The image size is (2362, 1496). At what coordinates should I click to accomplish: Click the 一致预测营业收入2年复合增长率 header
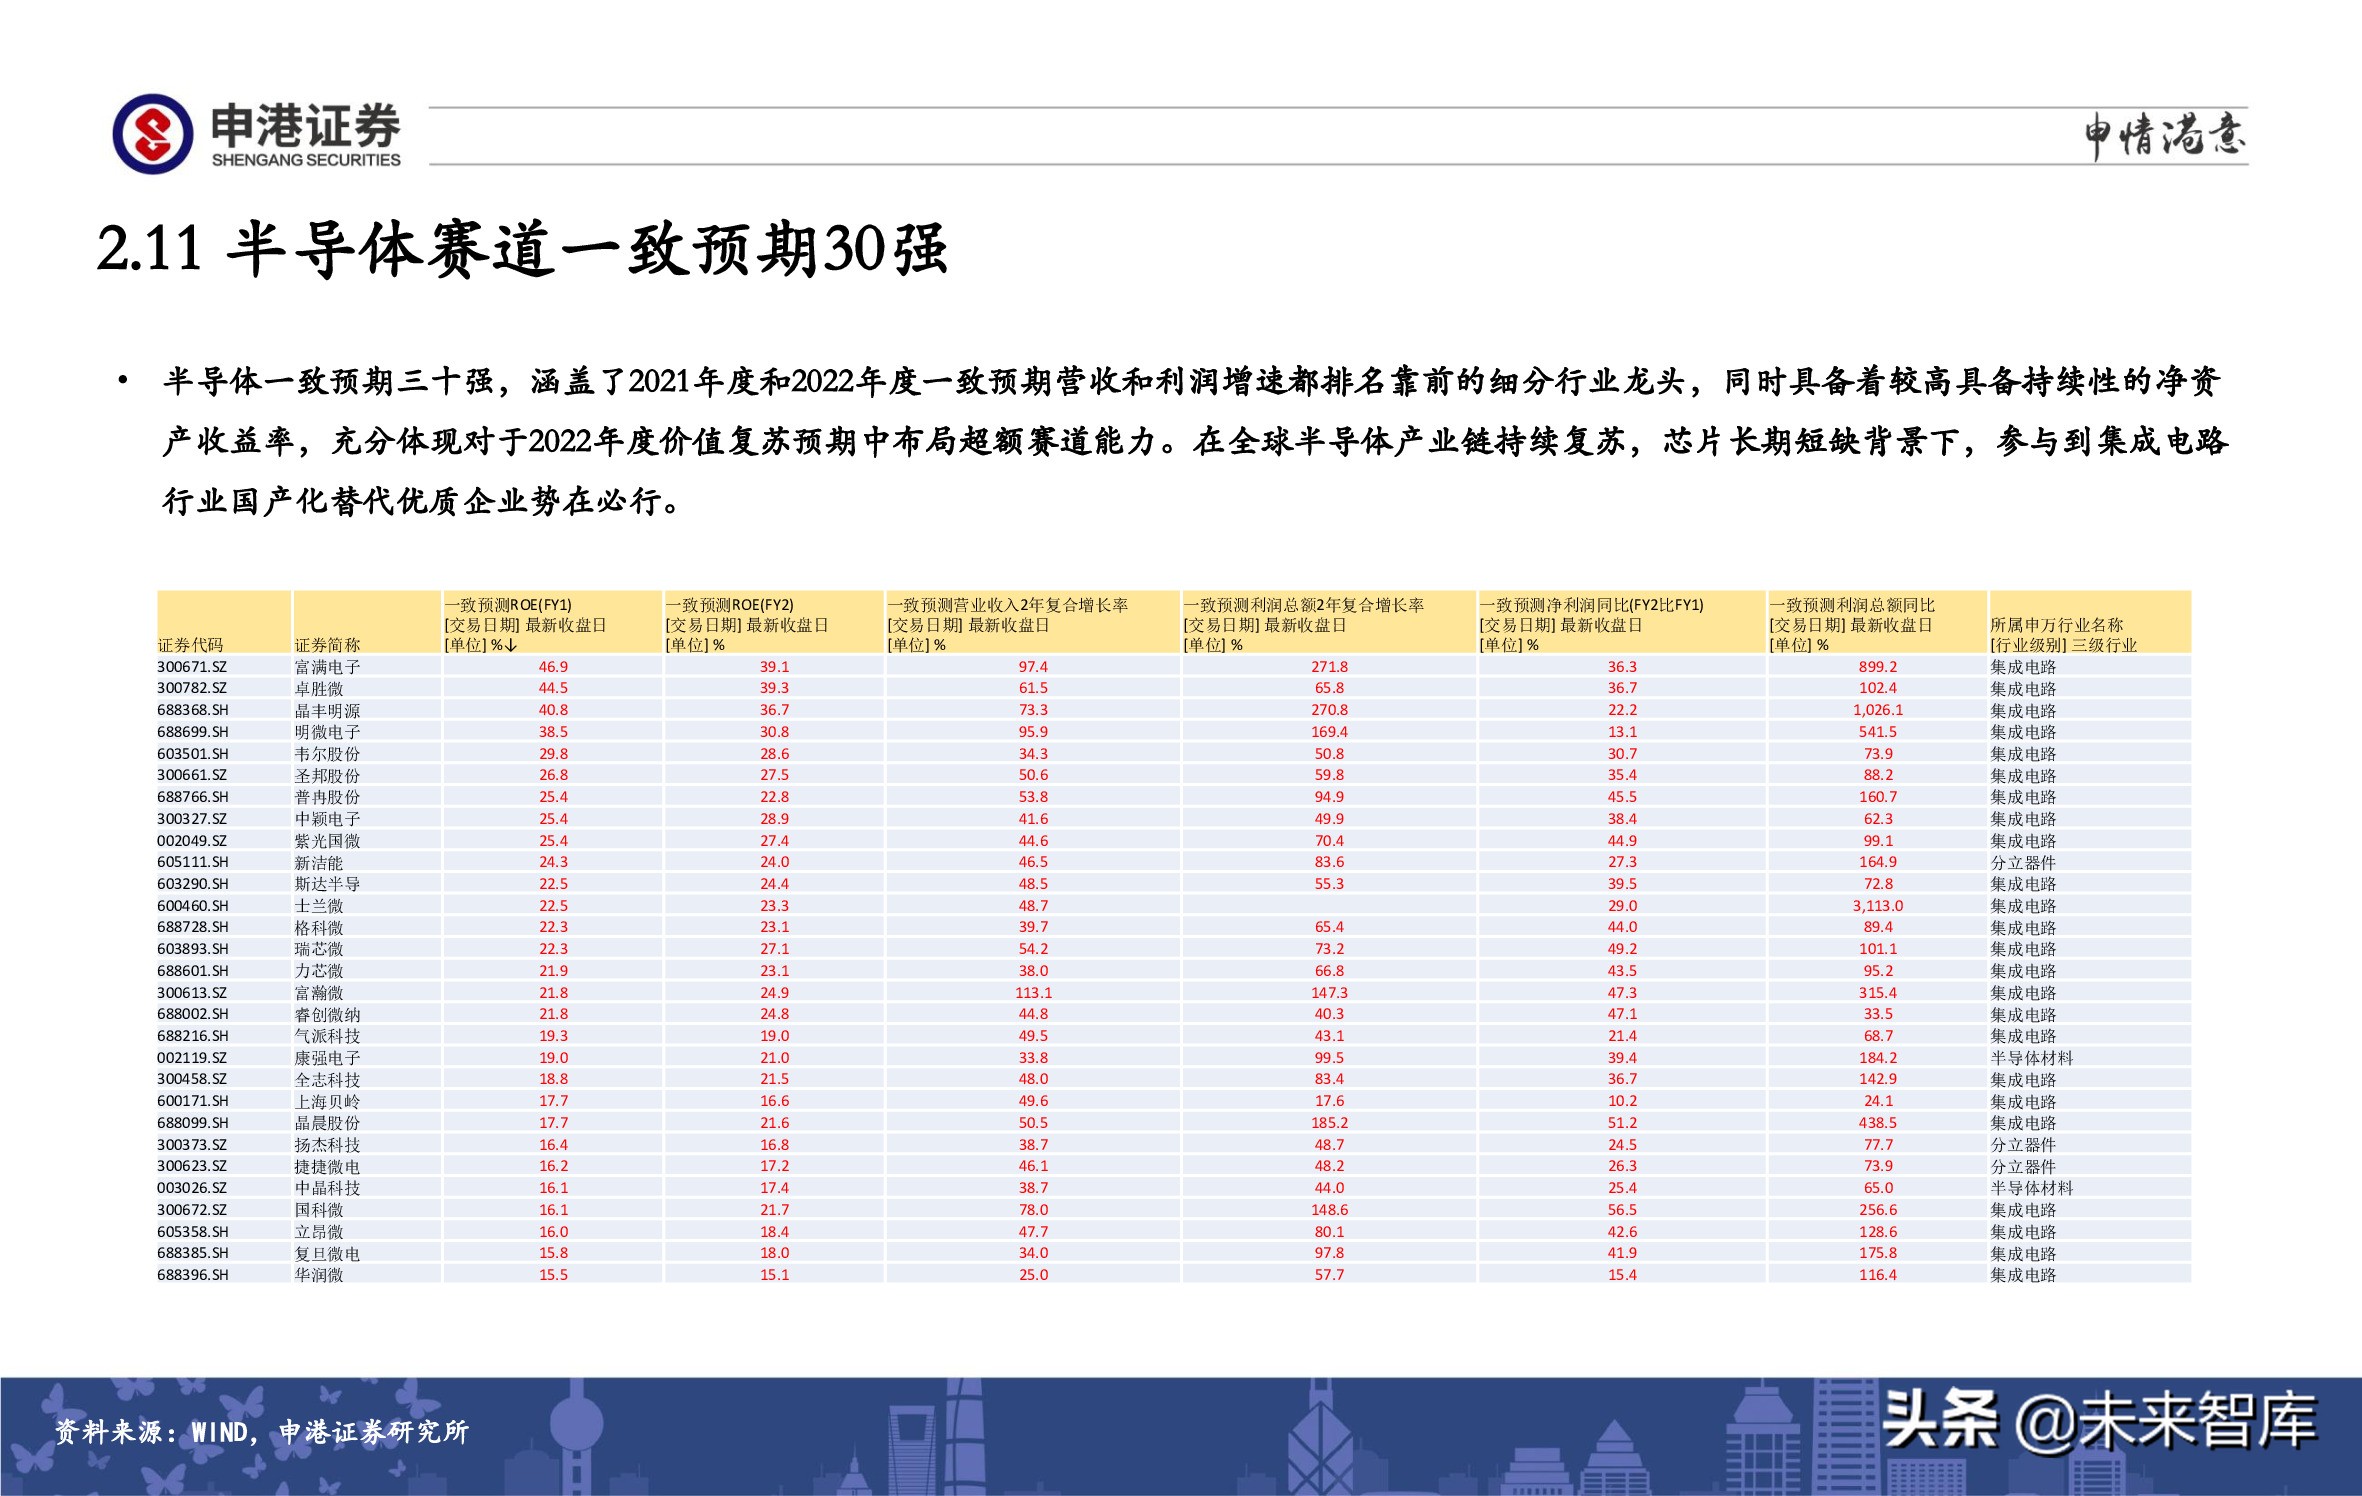tap(1033, 624)
